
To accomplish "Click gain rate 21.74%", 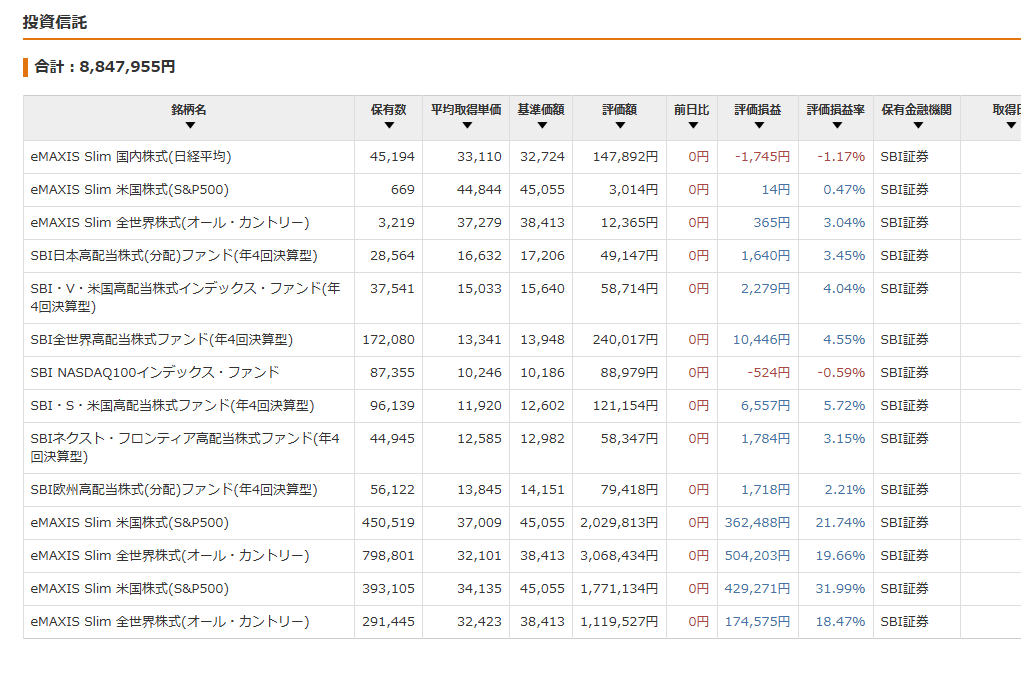I will click(x=840, y=523).
